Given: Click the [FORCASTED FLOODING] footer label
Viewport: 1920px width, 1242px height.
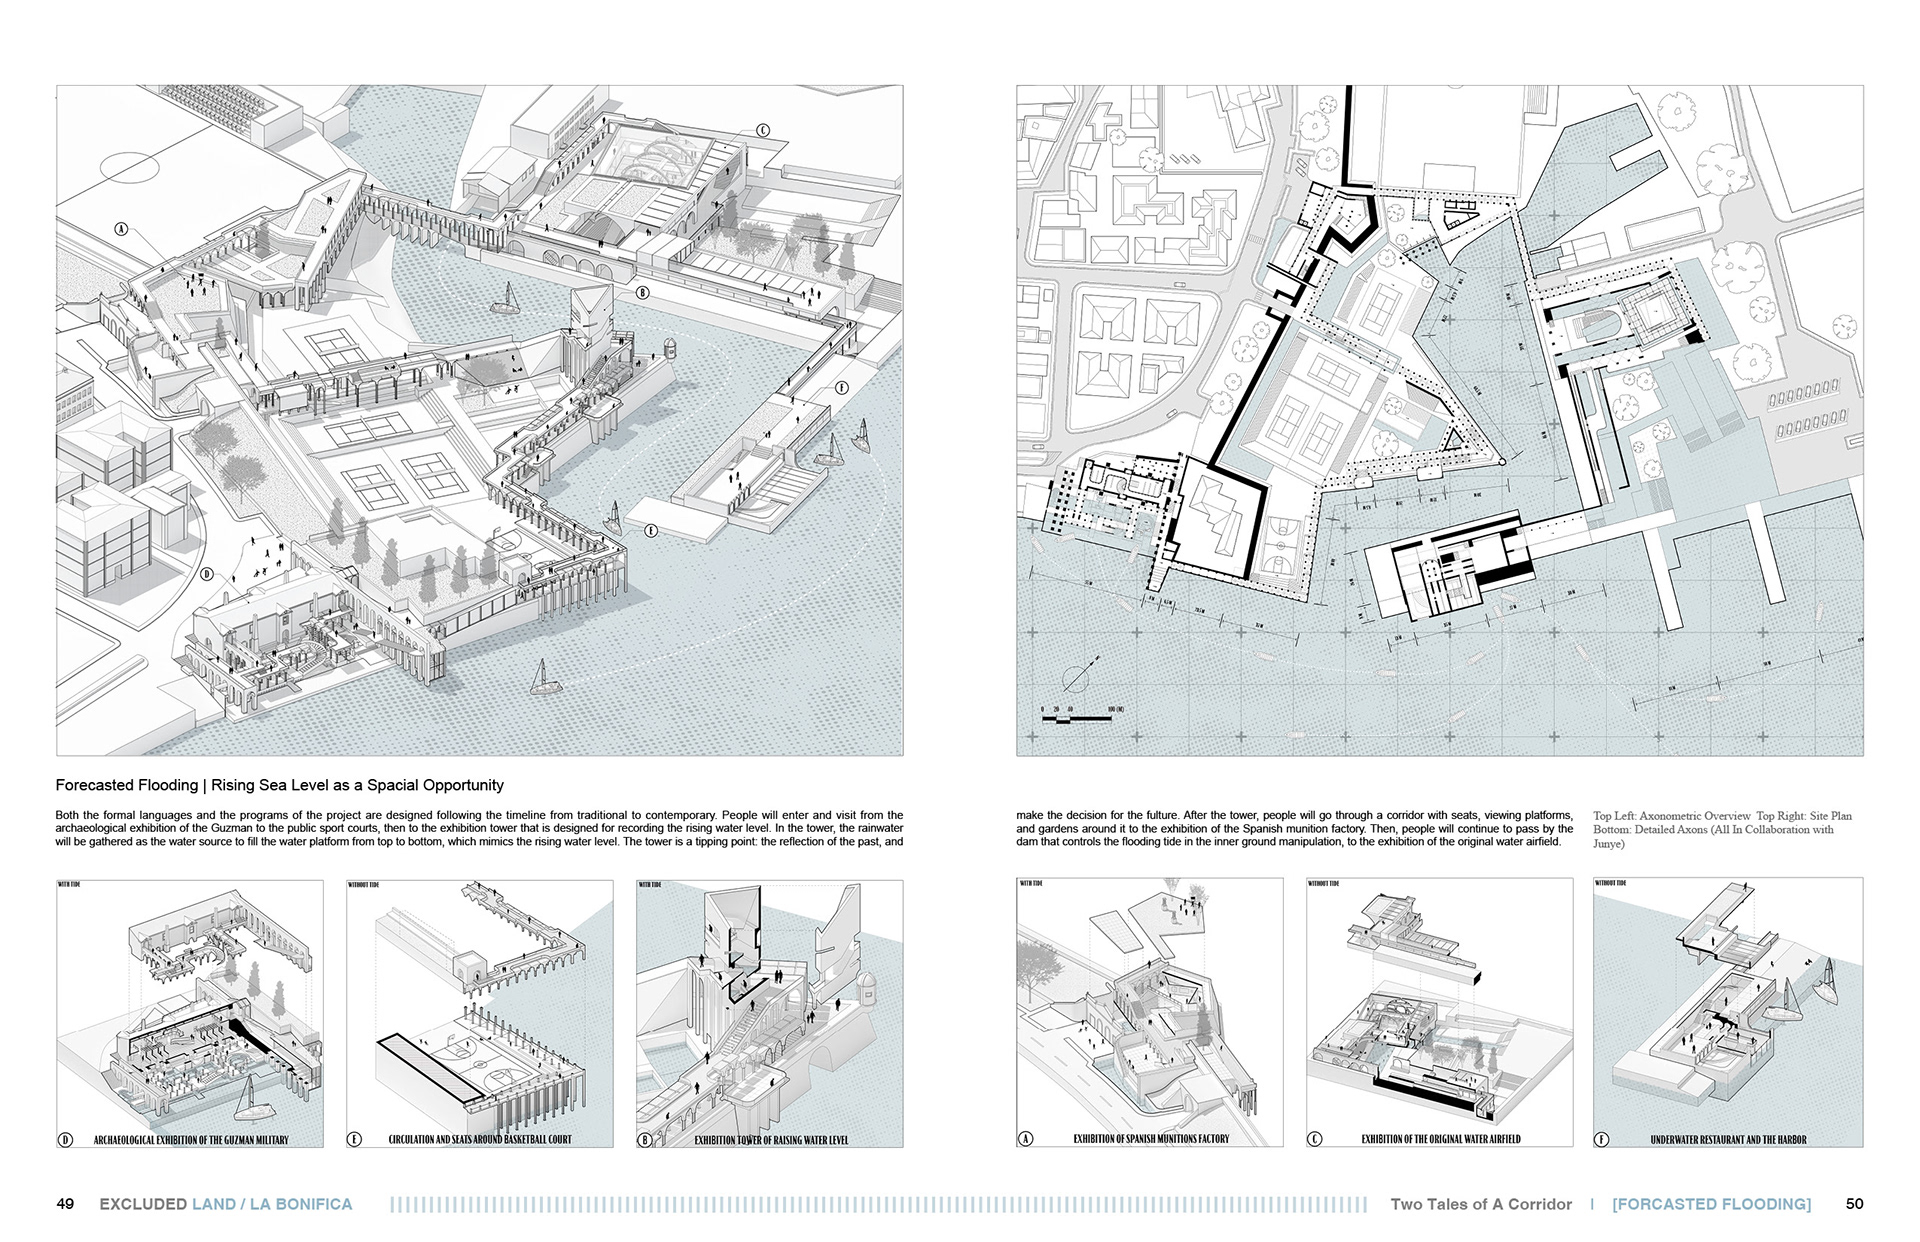Looking at the screenshot, I should [x=1711, y=1204].
